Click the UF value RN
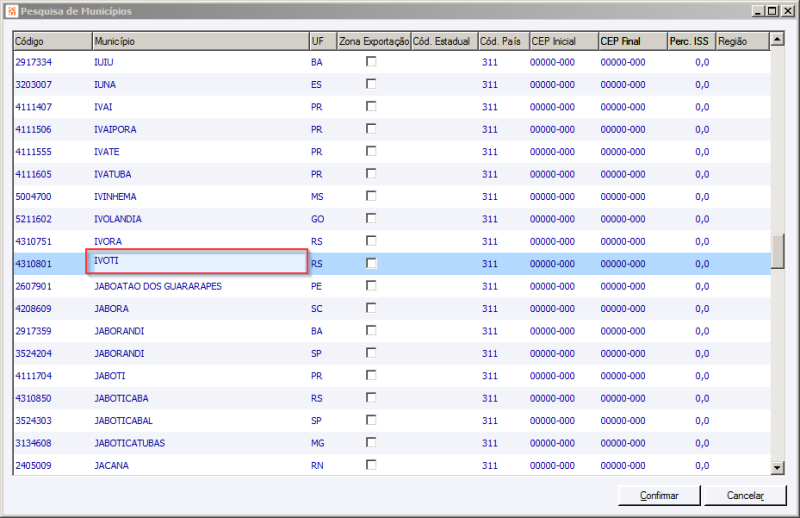Viewport: 800px width, 518px height. (317, 465)
